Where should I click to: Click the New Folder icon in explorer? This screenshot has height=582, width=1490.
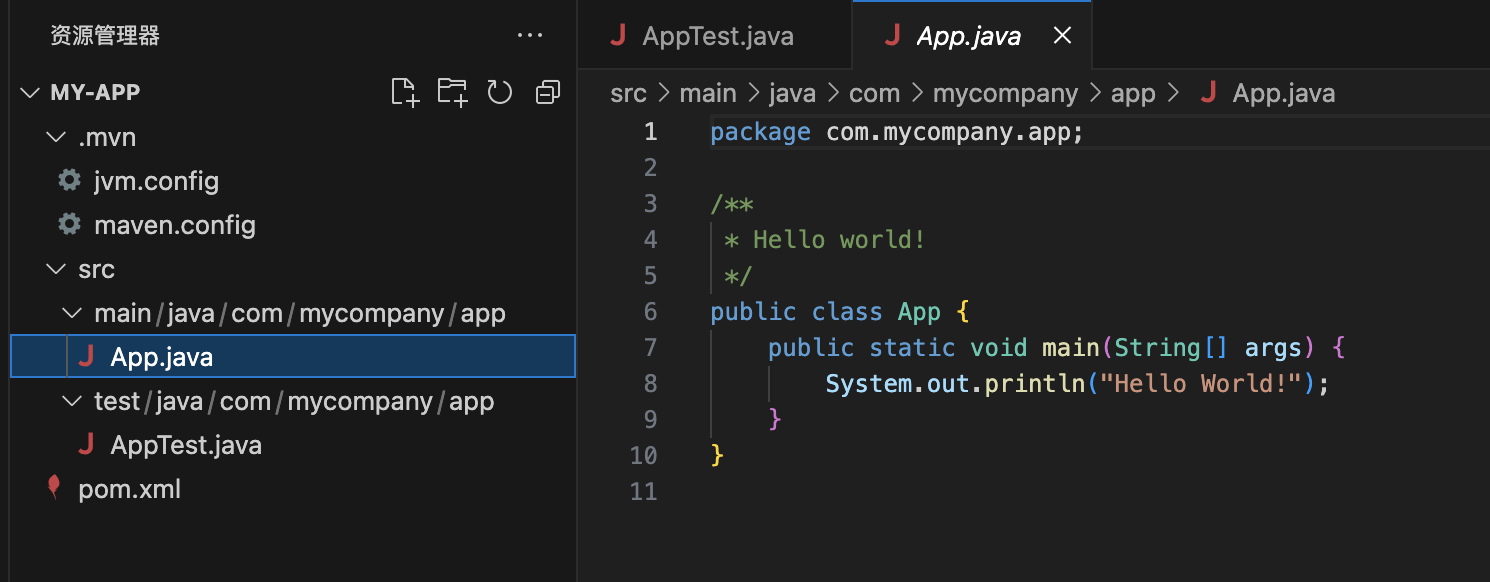(452, 93)
